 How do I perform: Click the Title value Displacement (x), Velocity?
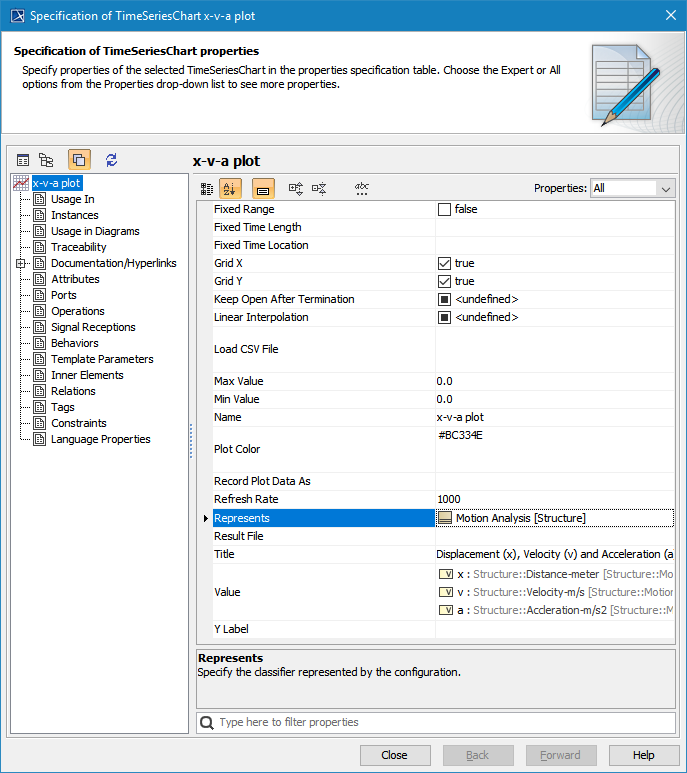[554, 555]
